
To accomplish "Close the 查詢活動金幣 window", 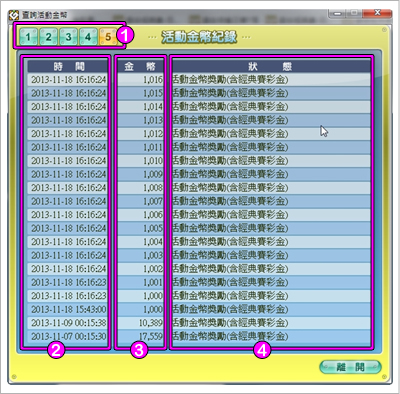I will tap(377, 13).
